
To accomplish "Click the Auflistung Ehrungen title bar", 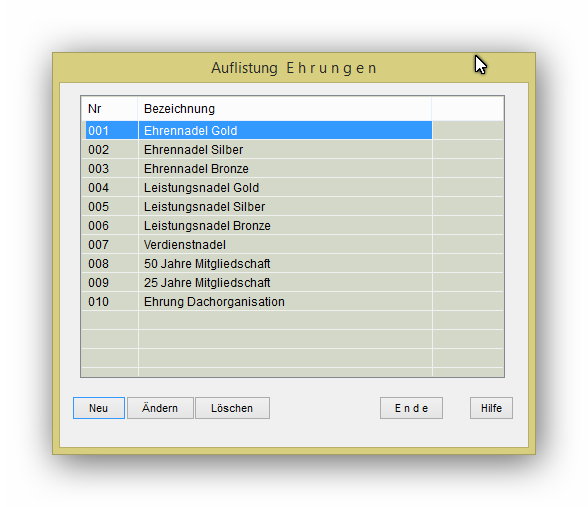I will tap(294, 68).
